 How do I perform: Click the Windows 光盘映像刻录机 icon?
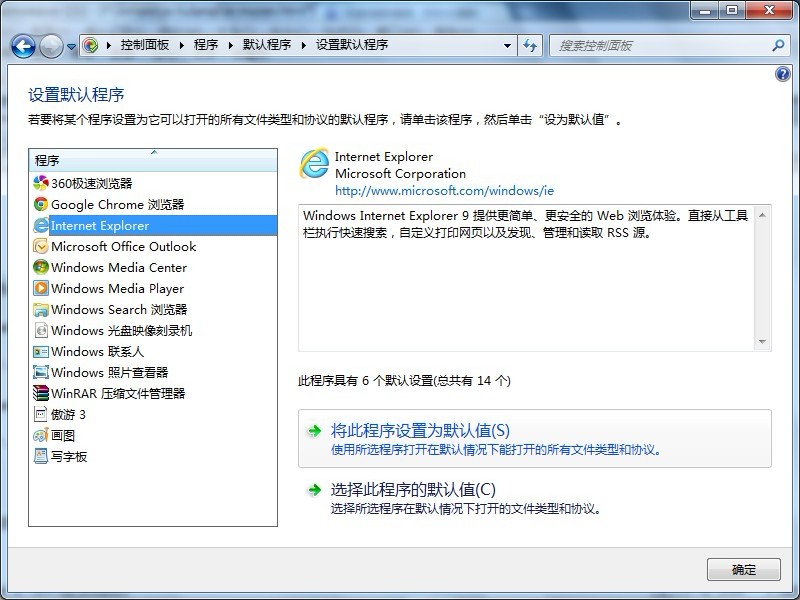pyautogui.click(x=41, y=330)
